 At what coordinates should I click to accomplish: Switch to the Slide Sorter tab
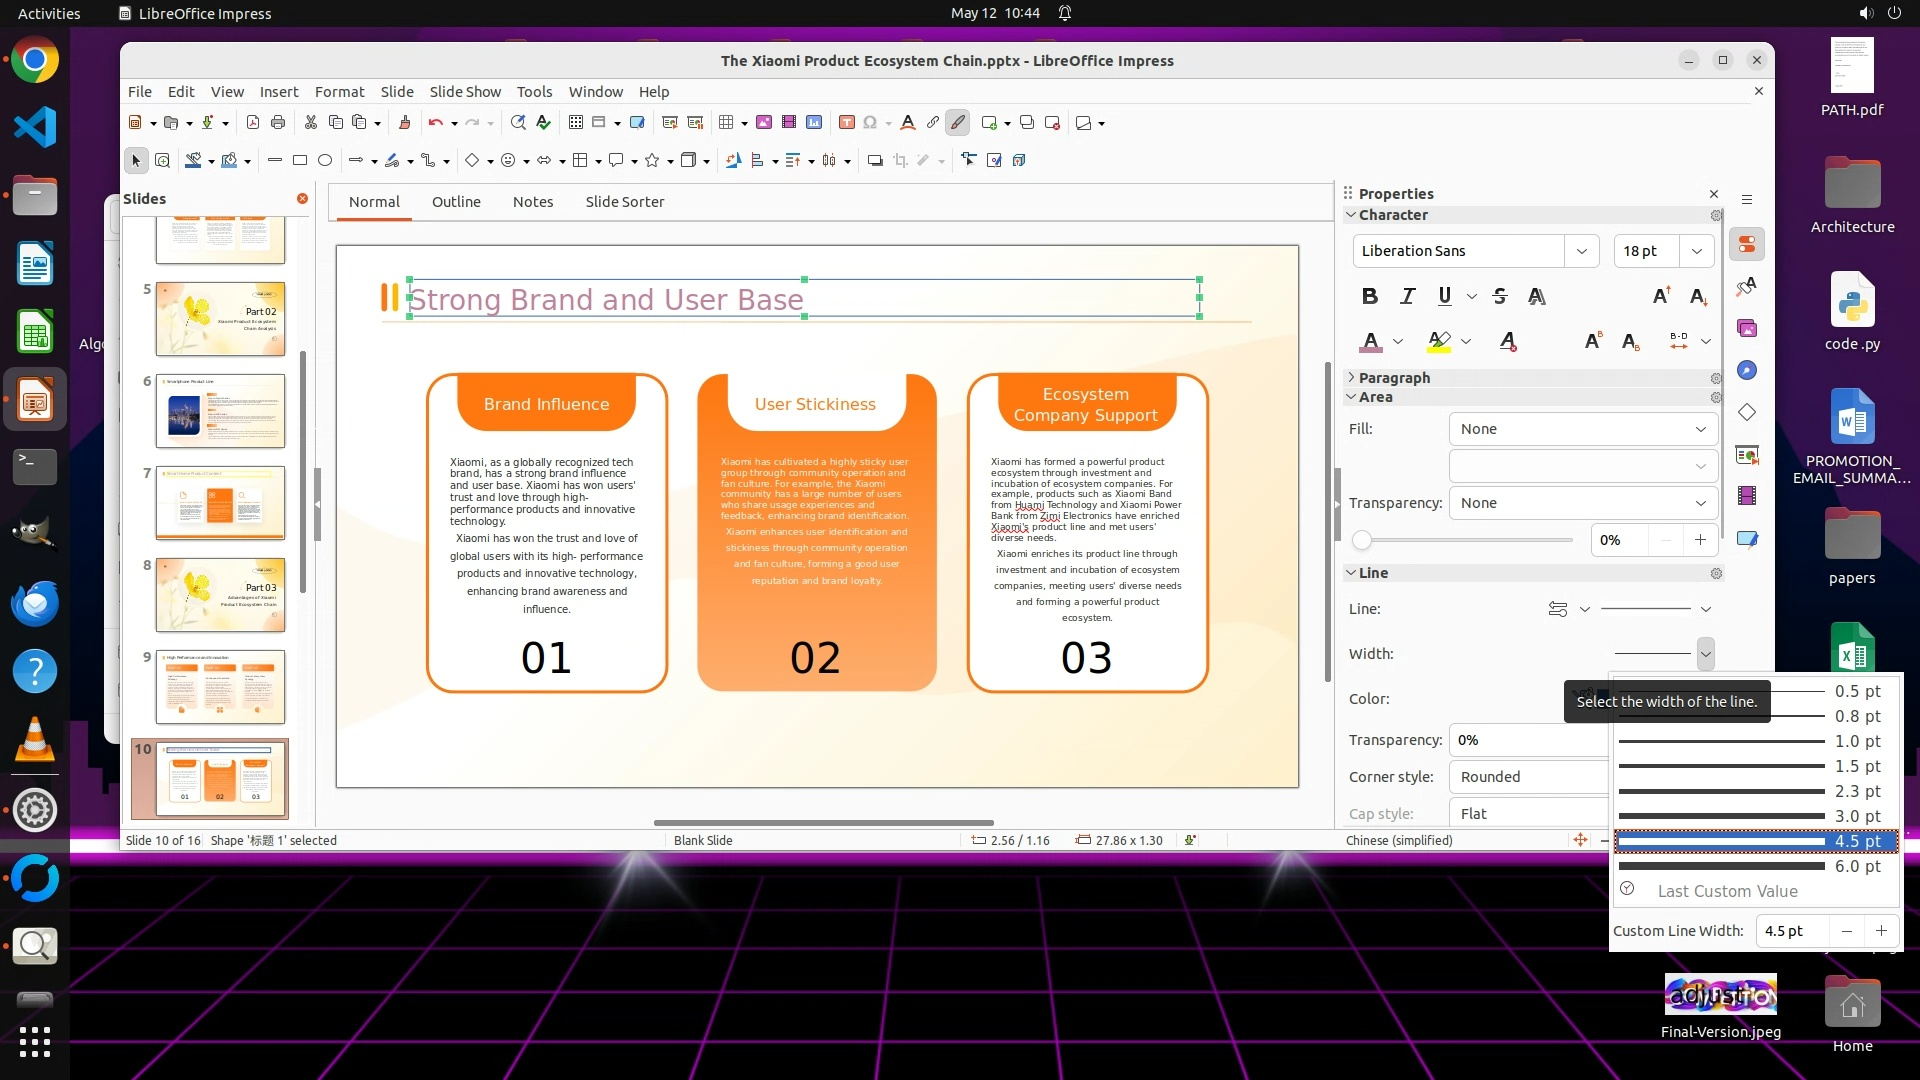coord(624,202)
